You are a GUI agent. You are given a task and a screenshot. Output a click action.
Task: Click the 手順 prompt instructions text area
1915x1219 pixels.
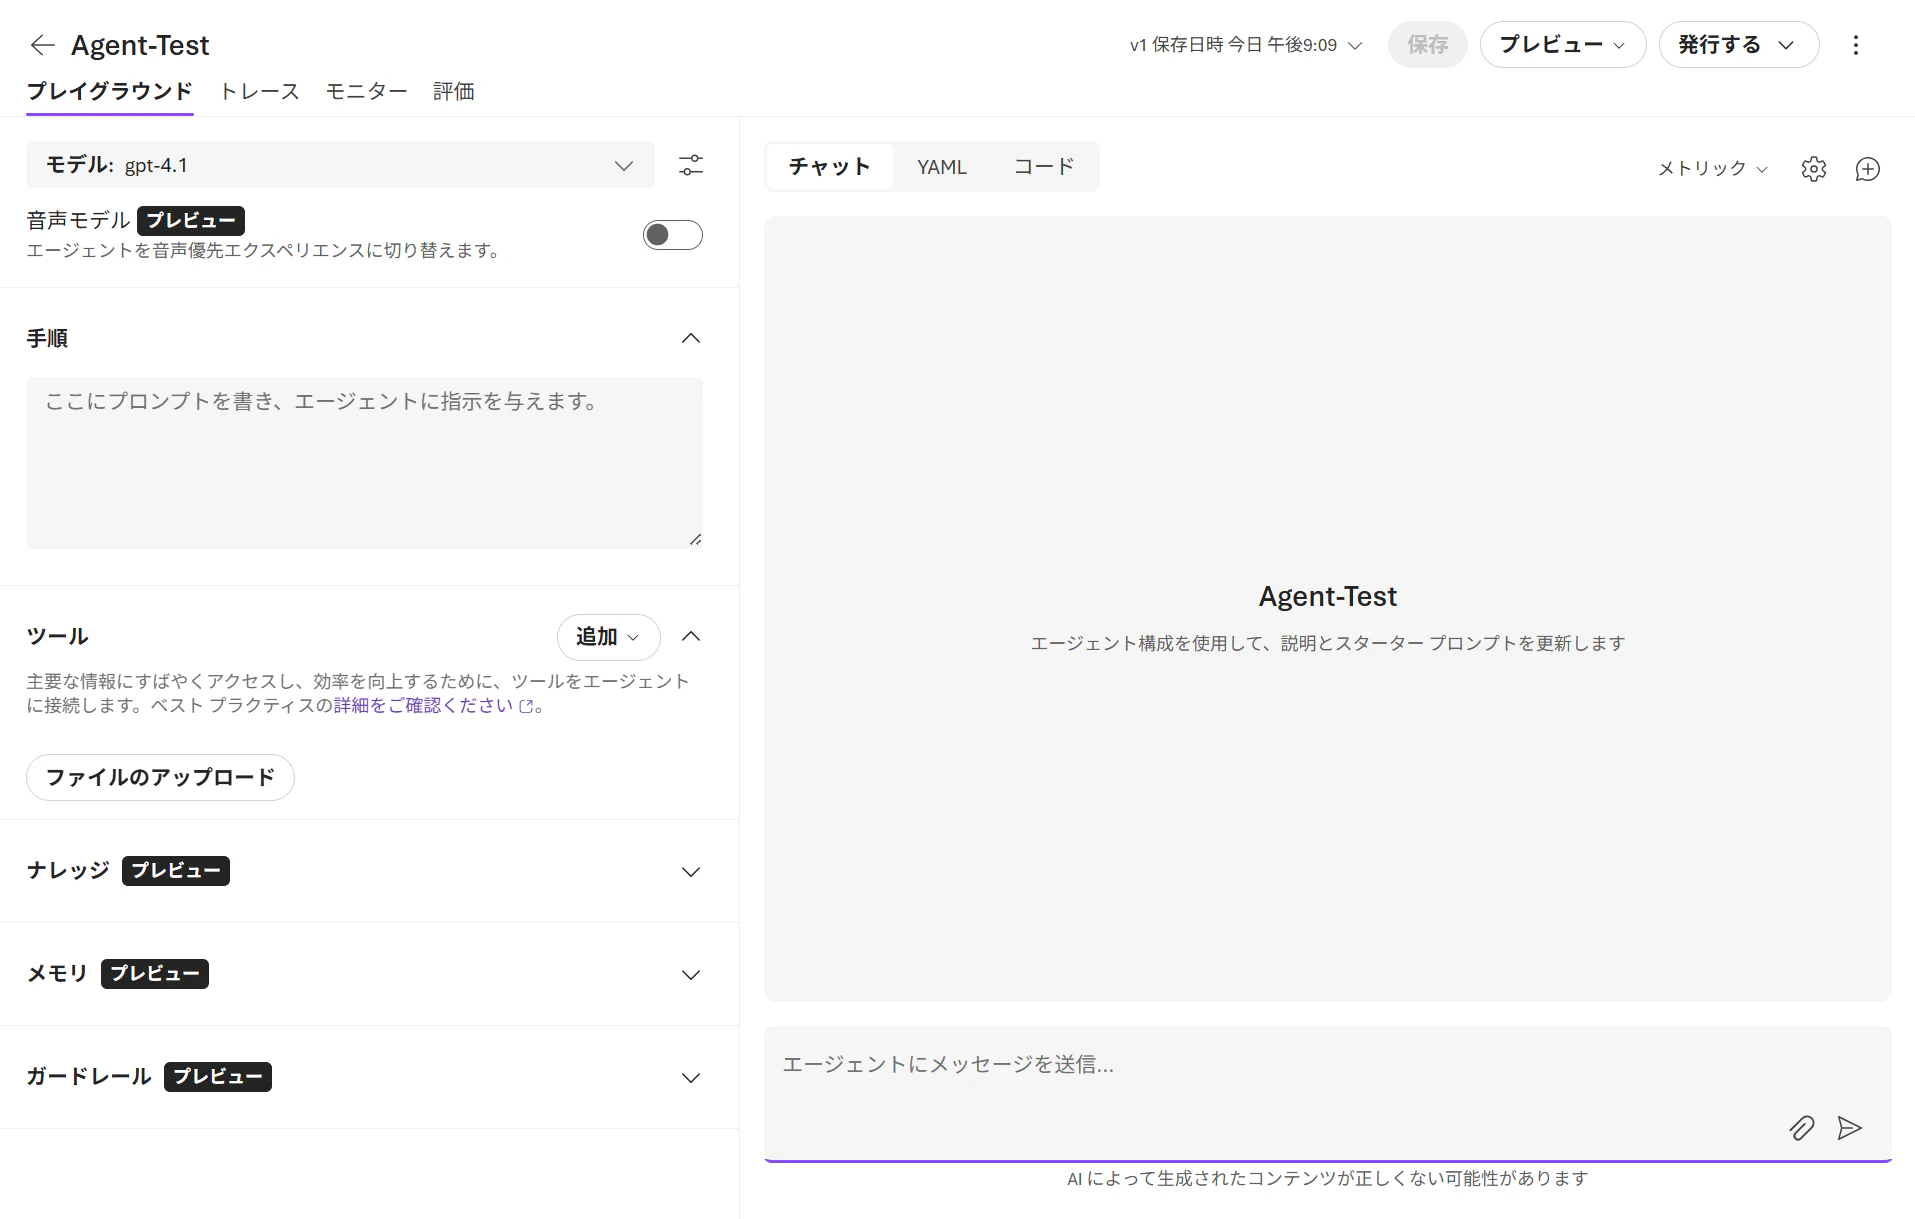click(x=364, y=463)
